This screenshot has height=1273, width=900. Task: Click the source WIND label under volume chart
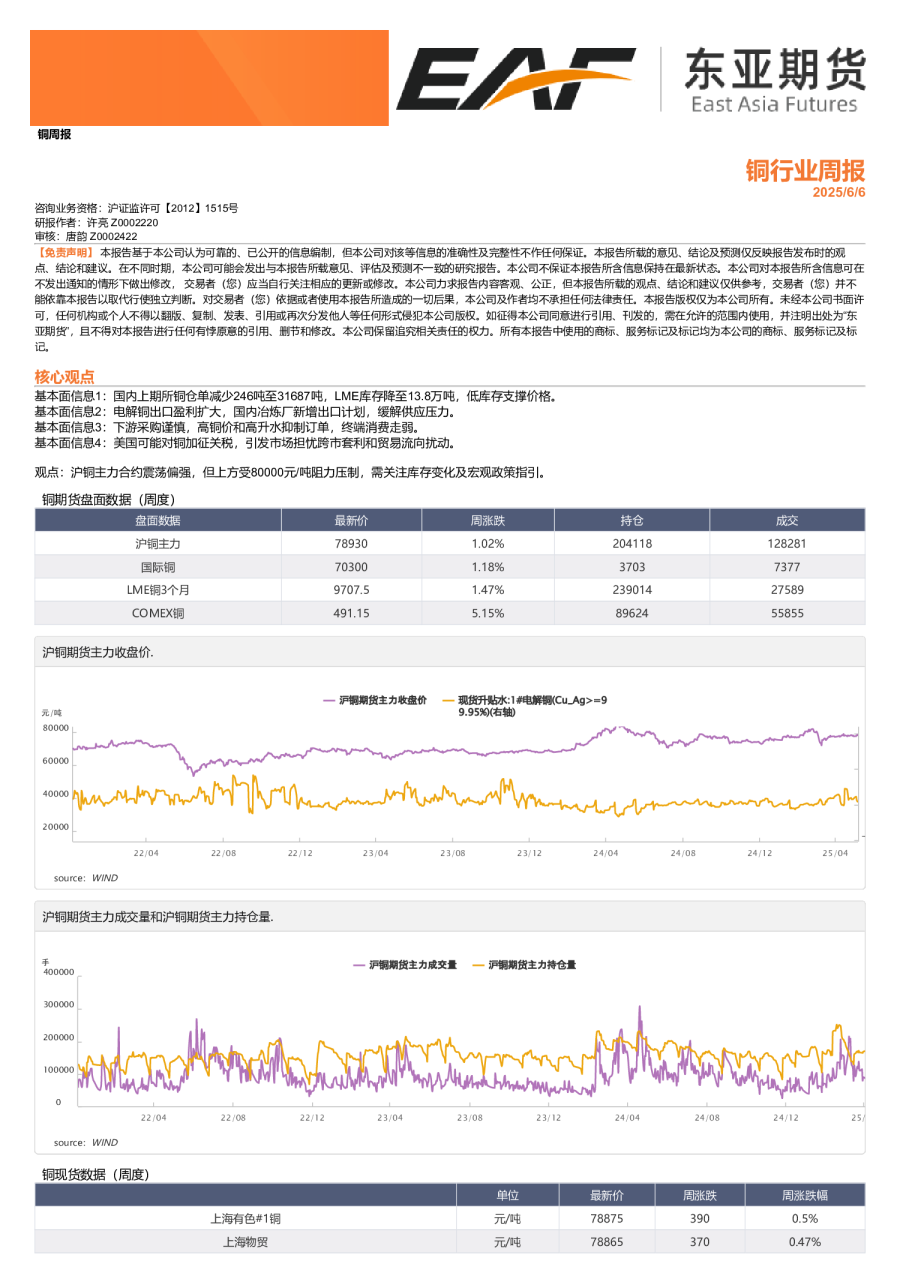(86, 1141)
